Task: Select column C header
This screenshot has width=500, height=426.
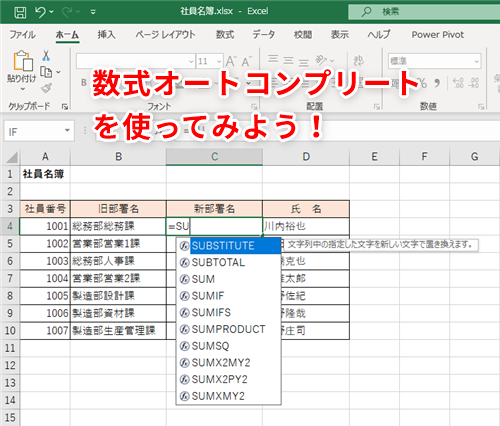Action: [214, 157]
